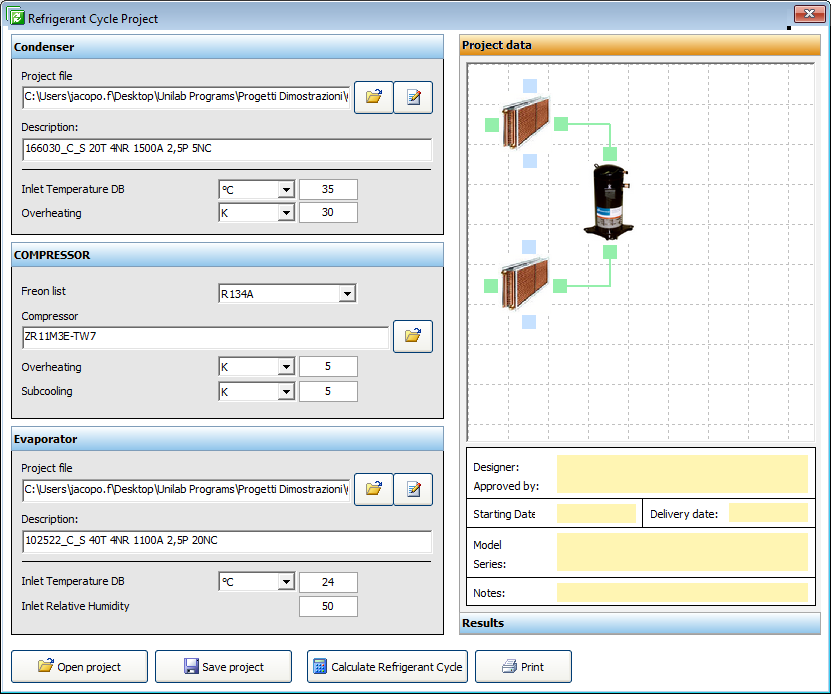Click the Project data panel header

point(639,45)
